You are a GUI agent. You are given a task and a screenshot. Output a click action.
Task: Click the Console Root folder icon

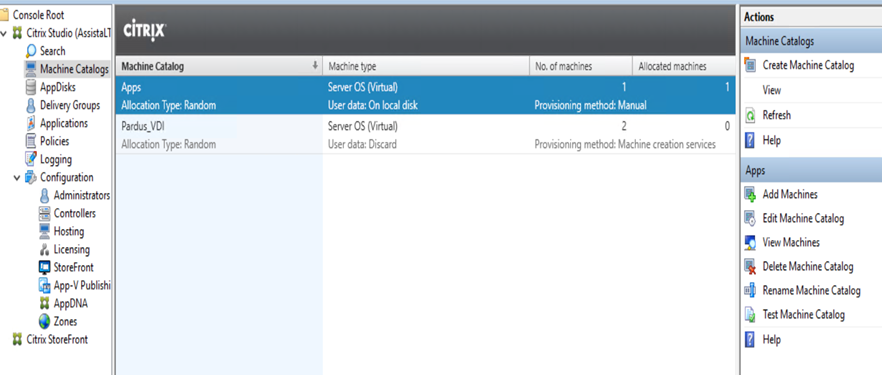click(4, 15)
